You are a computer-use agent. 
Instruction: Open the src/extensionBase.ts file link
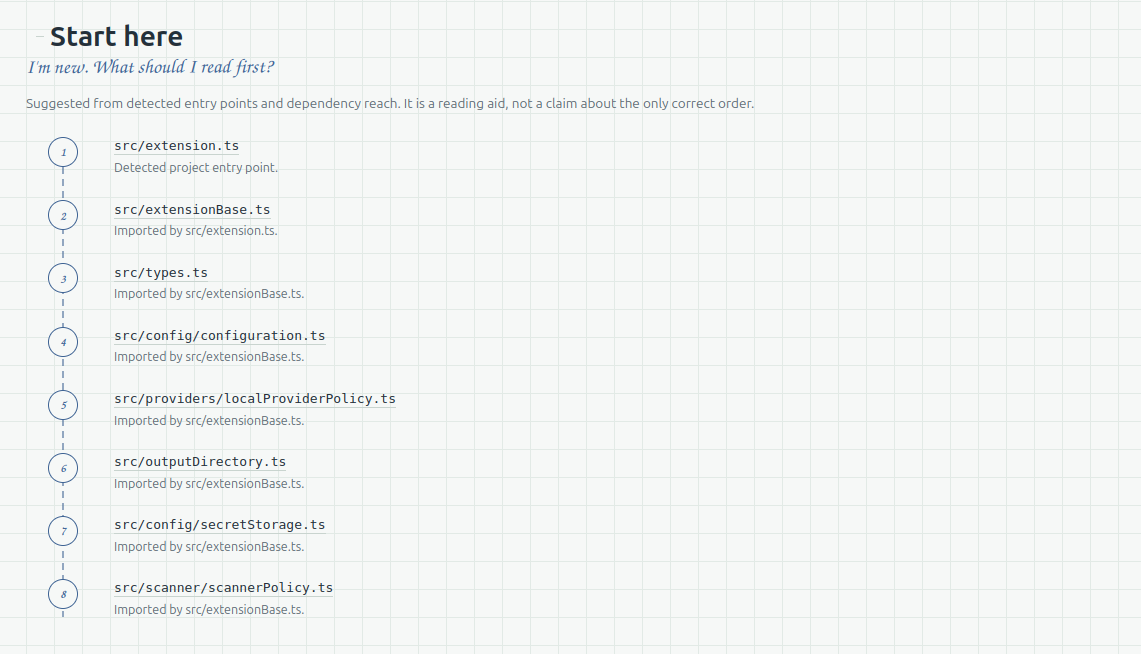click(x=192, y=210)
